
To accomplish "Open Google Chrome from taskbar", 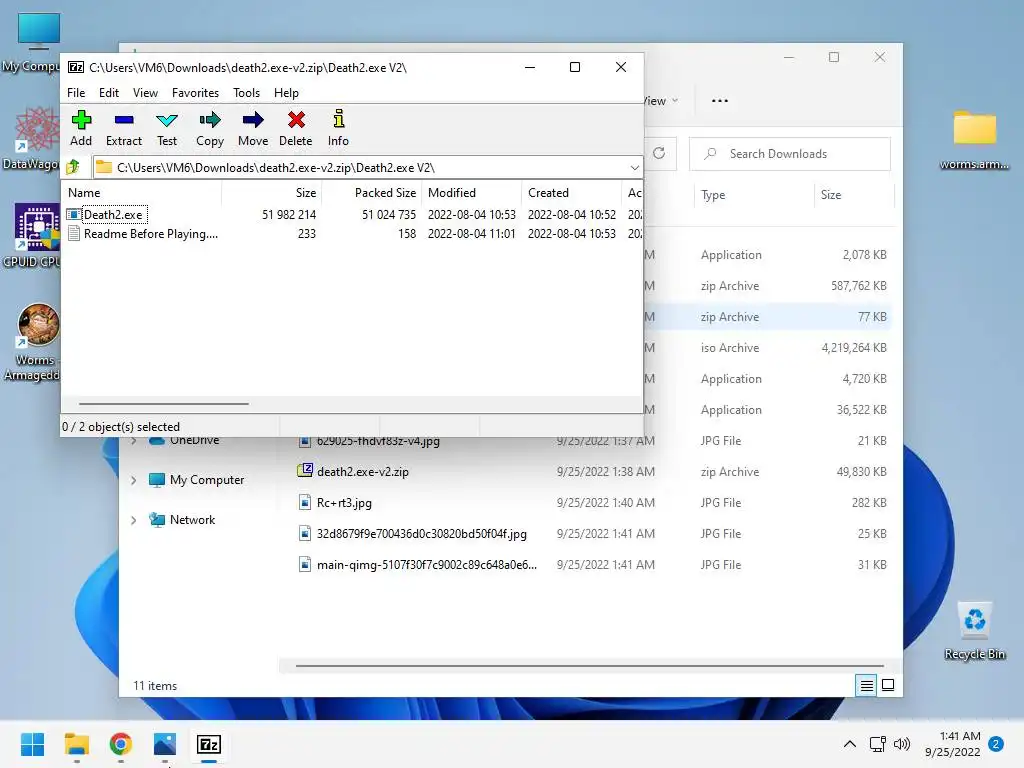I will coord(121,744).
